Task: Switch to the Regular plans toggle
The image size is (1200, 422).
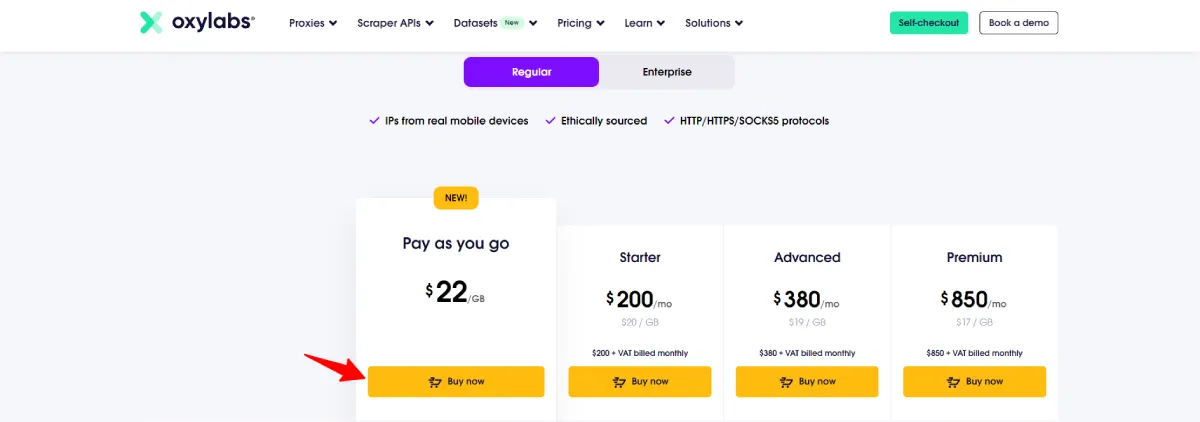Action: (x=531, y=72)
